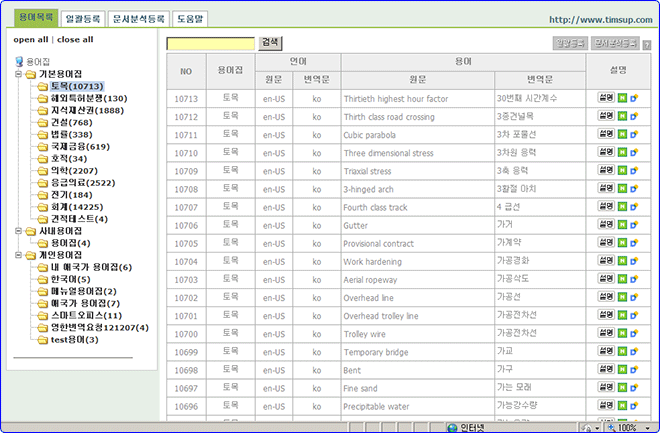Click green N icon for Cubic parabola row
660x437 pixels.
click(x=622, y=134)
